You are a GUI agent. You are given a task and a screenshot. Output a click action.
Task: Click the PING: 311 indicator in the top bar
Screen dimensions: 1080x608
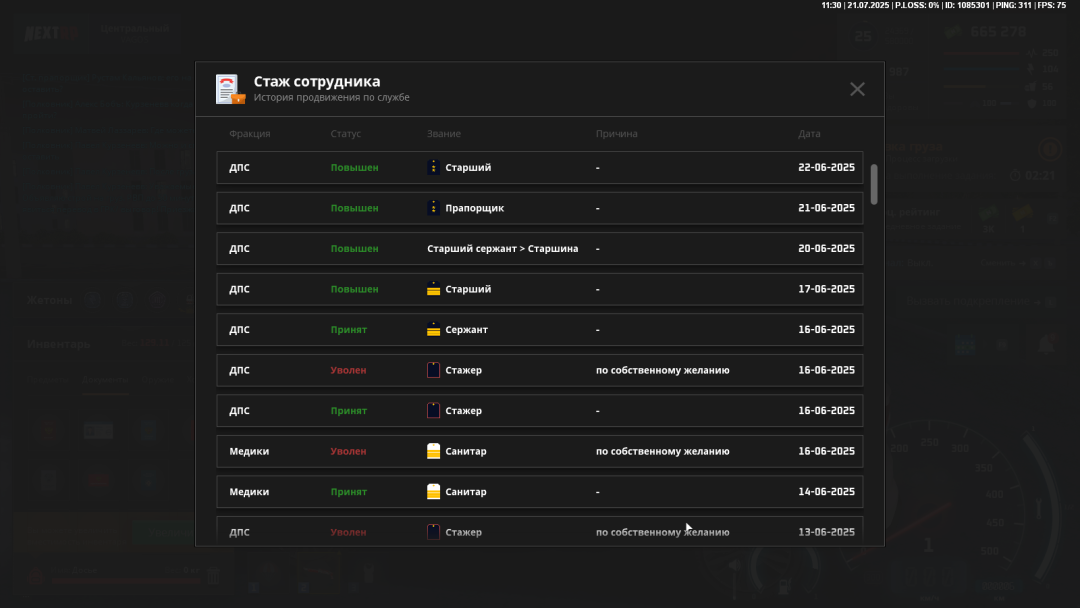pyautogui.click(x=1012, y=6)
